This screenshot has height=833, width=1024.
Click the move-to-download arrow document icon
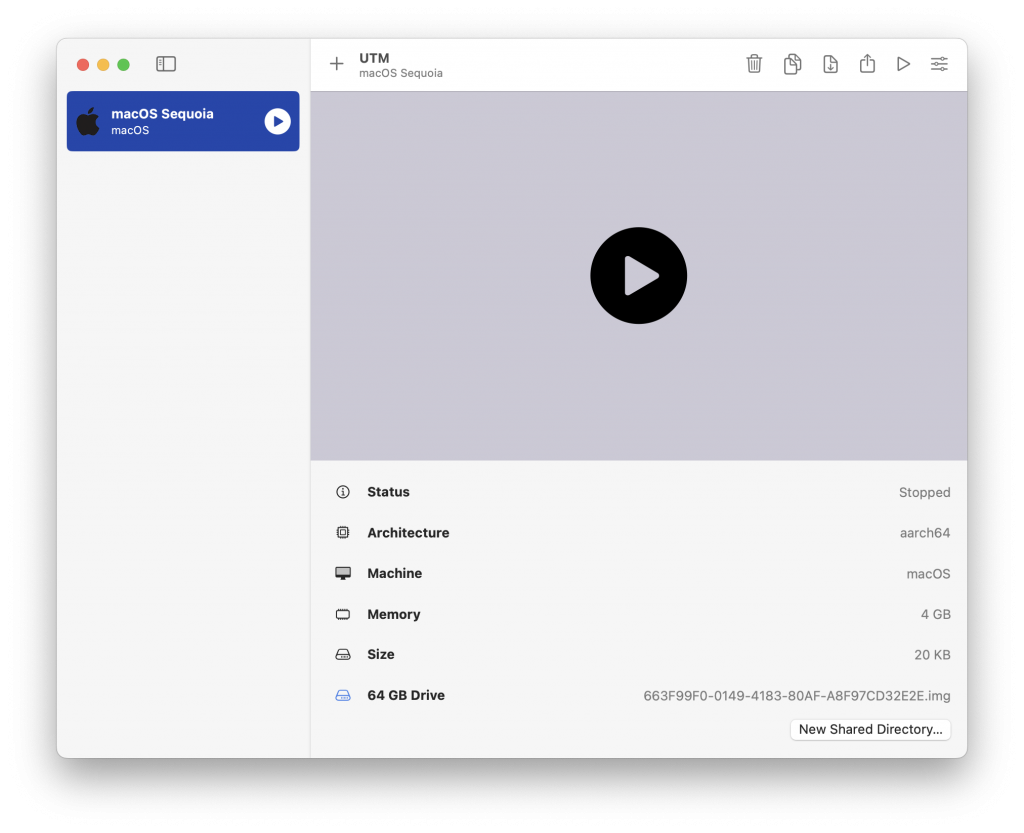point(830,64)
